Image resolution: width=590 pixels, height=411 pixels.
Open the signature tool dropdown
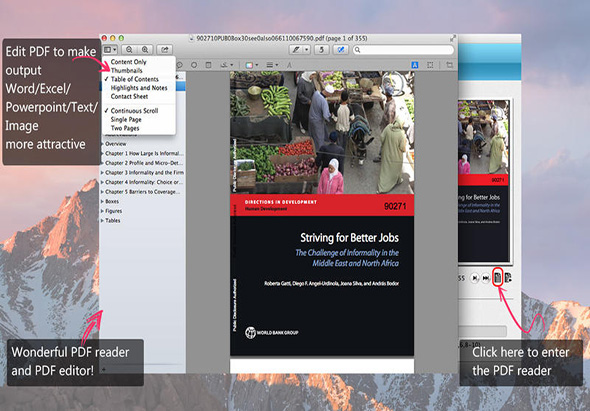coord(227,65)
